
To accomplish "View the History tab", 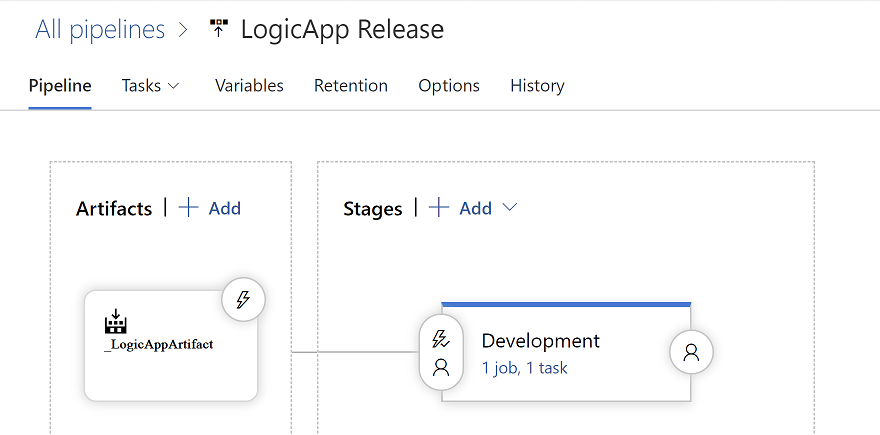I will pyautogui.click(x=537, y=86).
